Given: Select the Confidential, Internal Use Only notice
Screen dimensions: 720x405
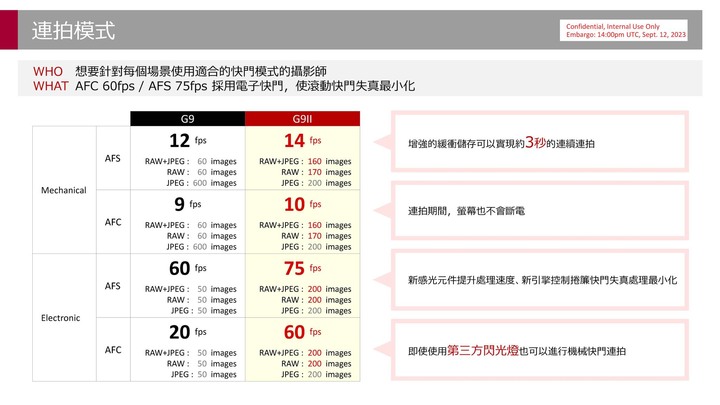Looking at the screenshot, I should (624, 30).
